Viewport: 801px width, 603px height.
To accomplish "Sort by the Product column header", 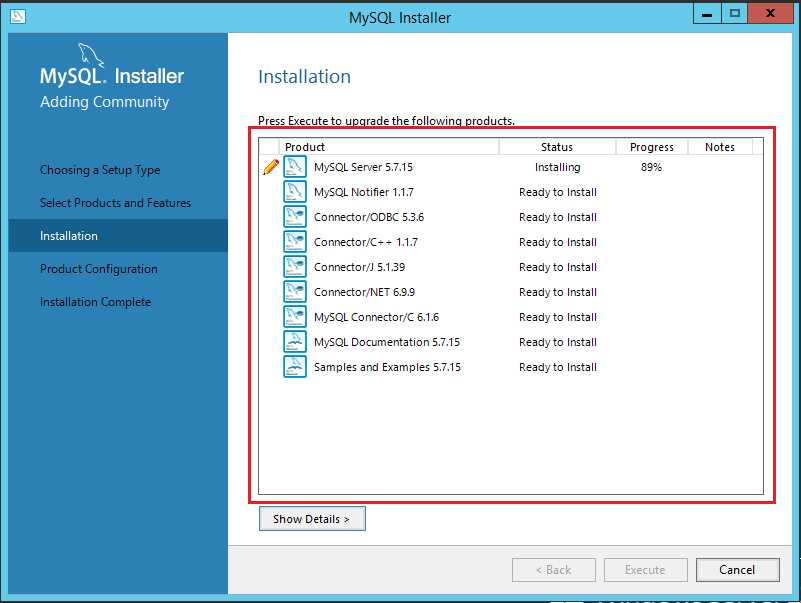I will (389, 147).
